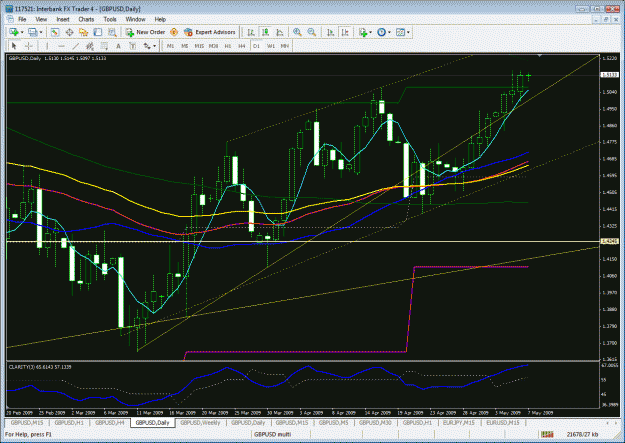
Task: Open a new chart window icon
Action: coord(14,32)
